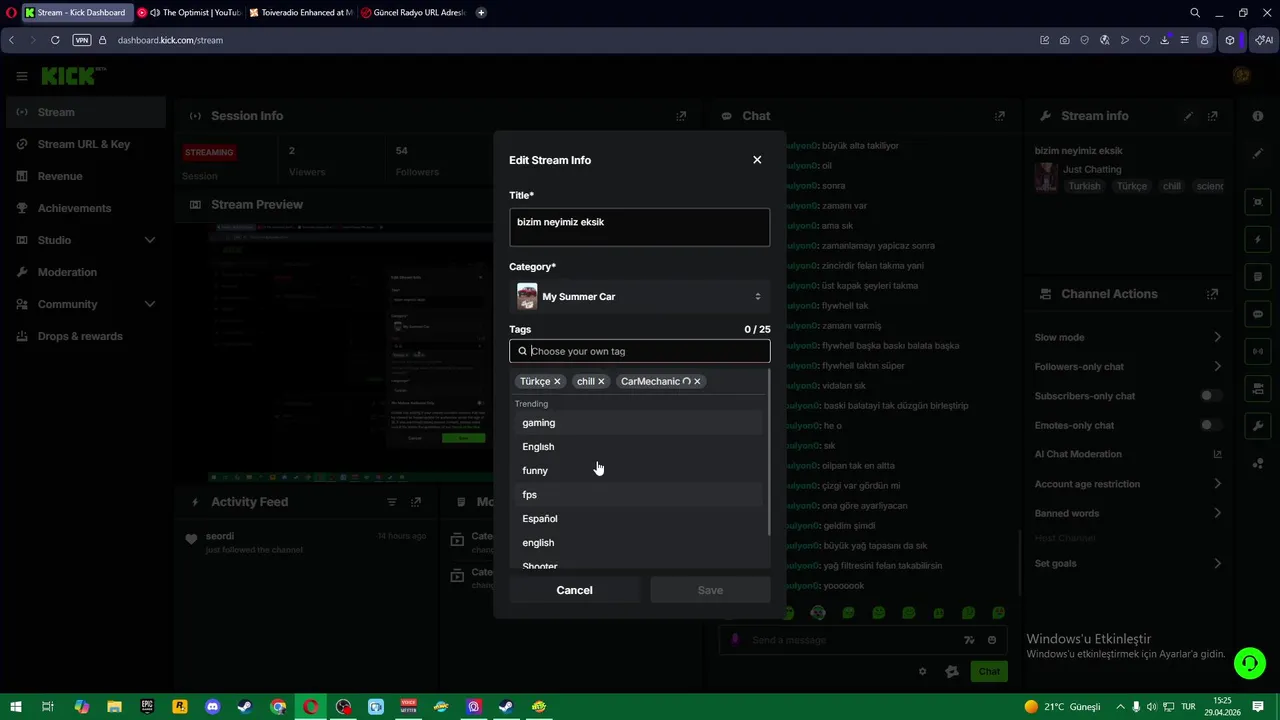Click the tag list scrollbar

pyautogui.click(x=768, y=452)
